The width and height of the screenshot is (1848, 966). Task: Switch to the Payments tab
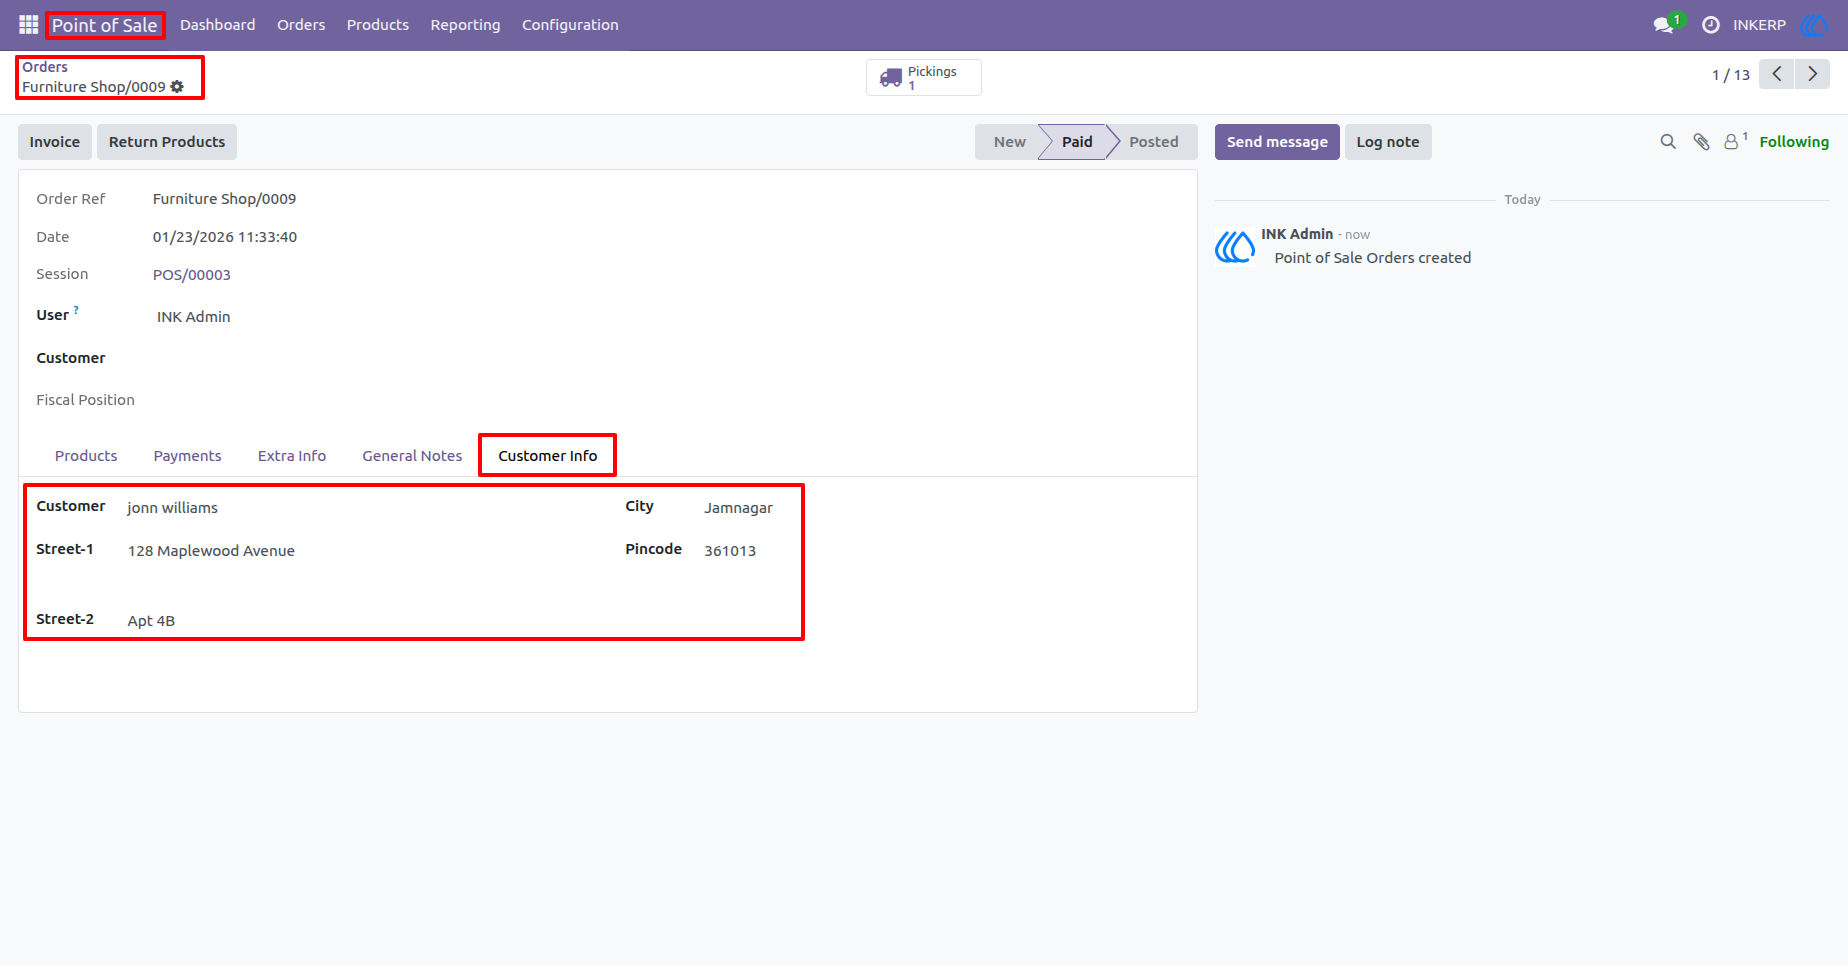click(x=187, y=456)
